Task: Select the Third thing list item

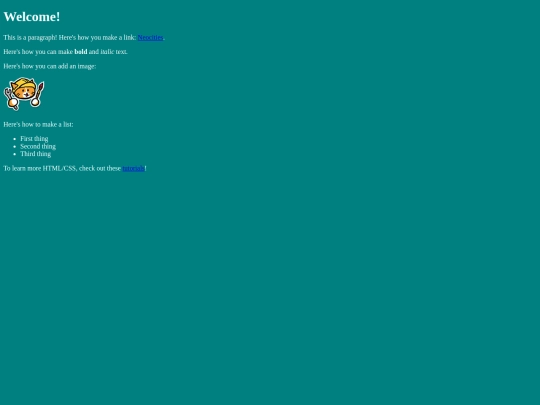Action: (x=35, y=154)
